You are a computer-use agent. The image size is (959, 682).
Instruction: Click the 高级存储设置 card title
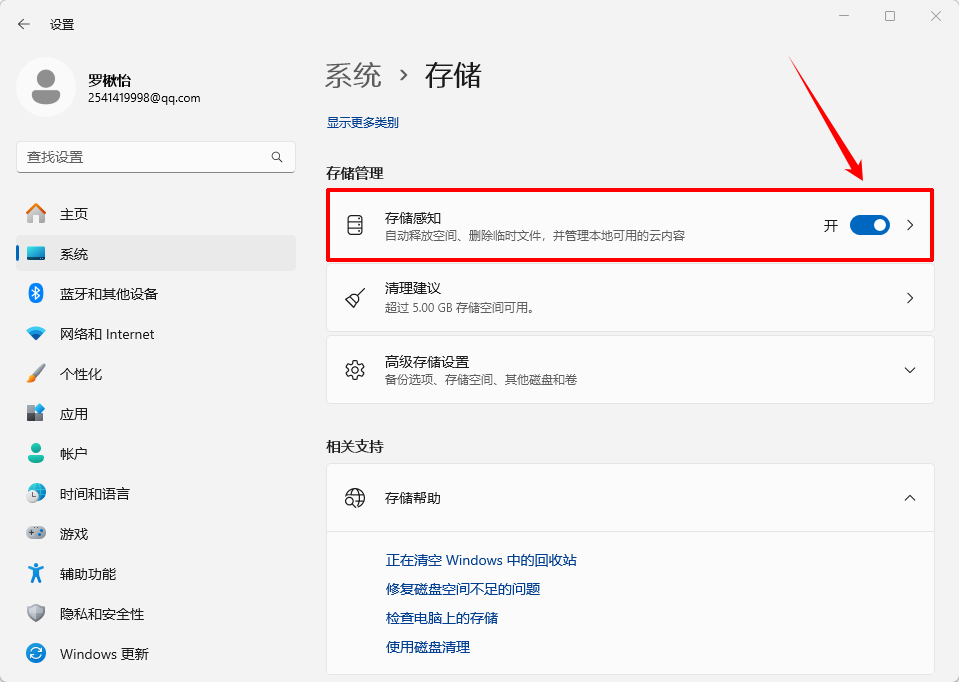point(427,361)
